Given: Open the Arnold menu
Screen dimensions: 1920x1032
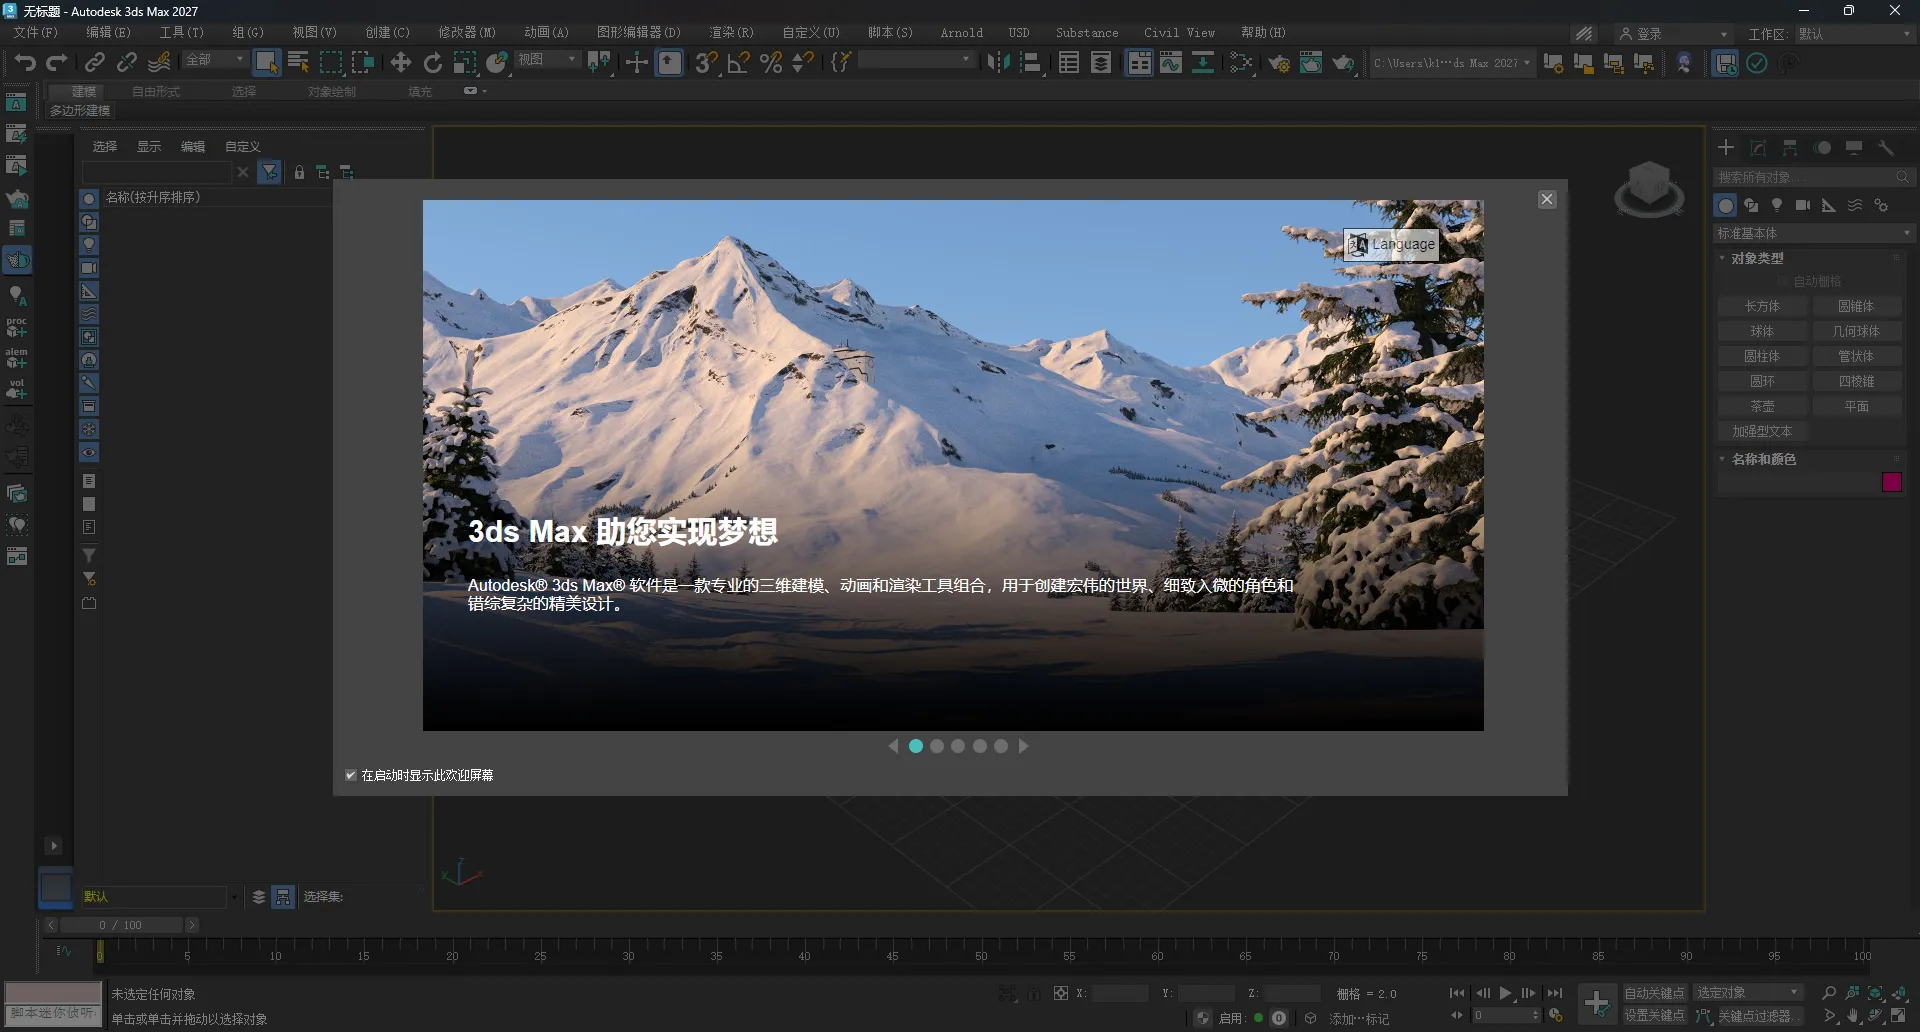Looking at the screenshot, I should point(962,33).
